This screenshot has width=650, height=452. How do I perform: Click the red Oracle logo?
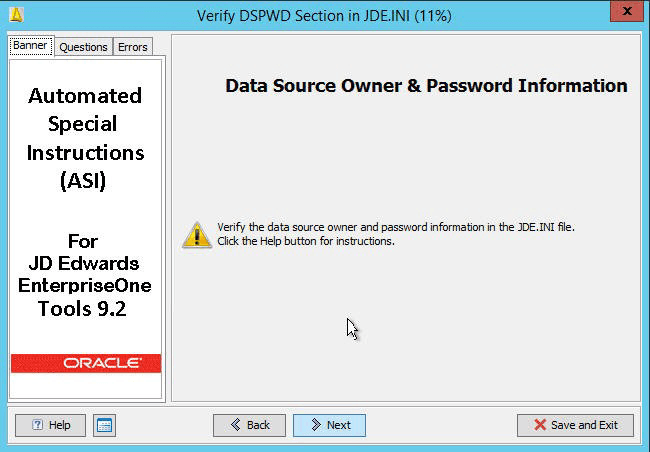click(x=86, y=363)
